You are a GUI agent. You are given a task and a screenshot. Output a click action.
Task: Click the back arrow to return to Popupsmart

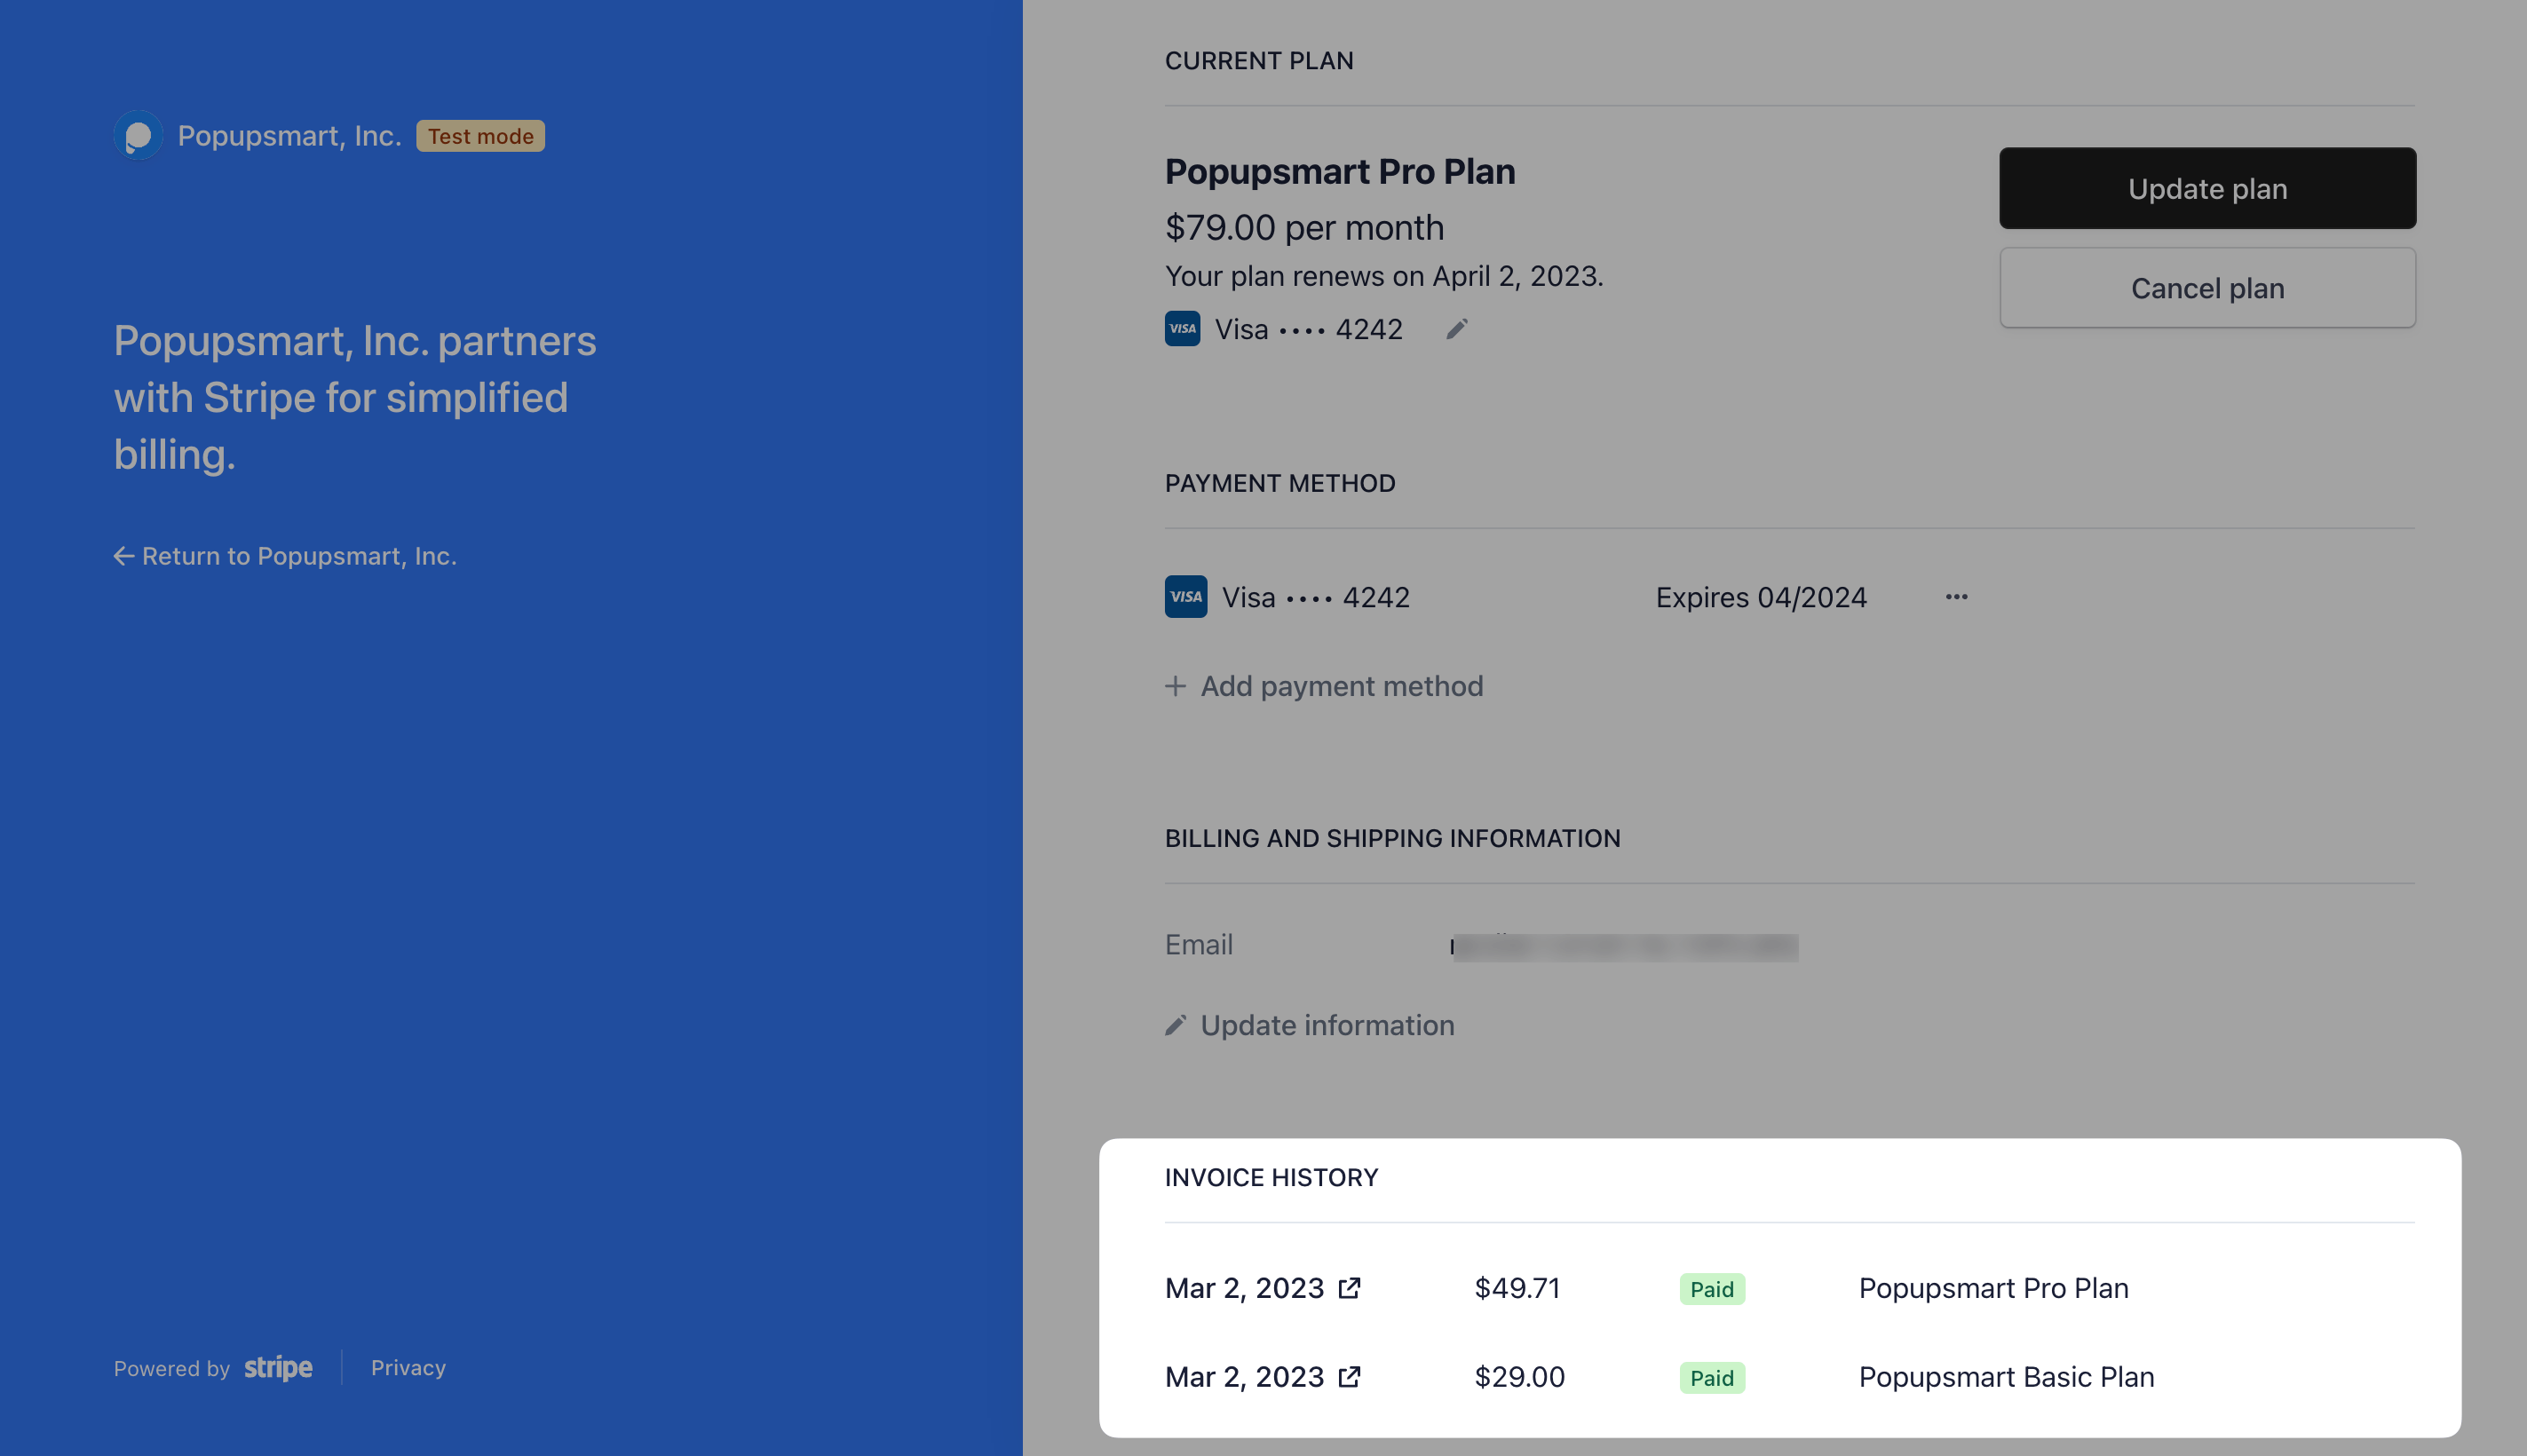click(x=124, y=556)
